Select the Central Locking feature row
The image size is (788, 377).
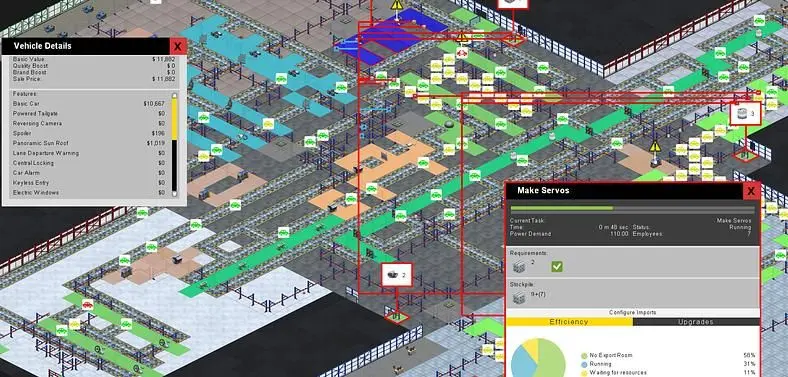pyautogui.click(x=89, y=163)
